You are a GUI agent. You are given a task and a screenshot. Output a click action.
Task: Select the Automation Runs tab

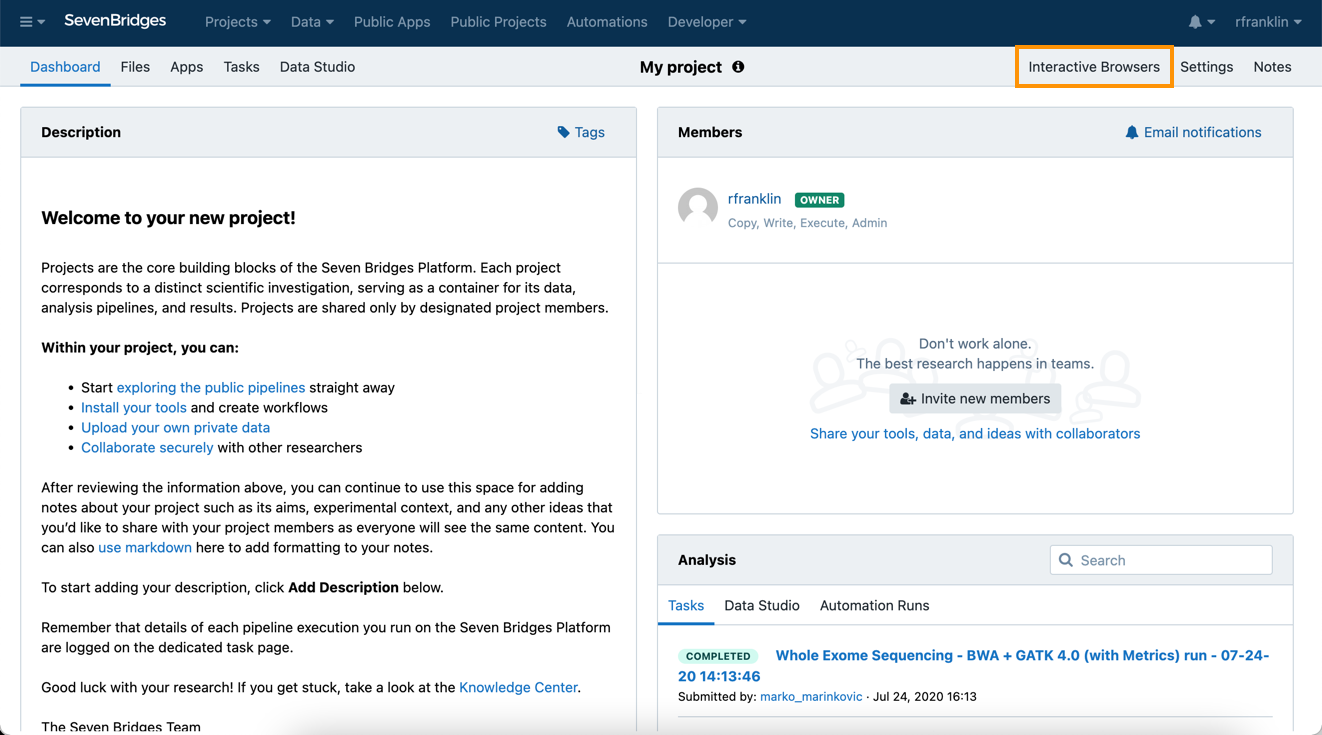coord(874,606)
